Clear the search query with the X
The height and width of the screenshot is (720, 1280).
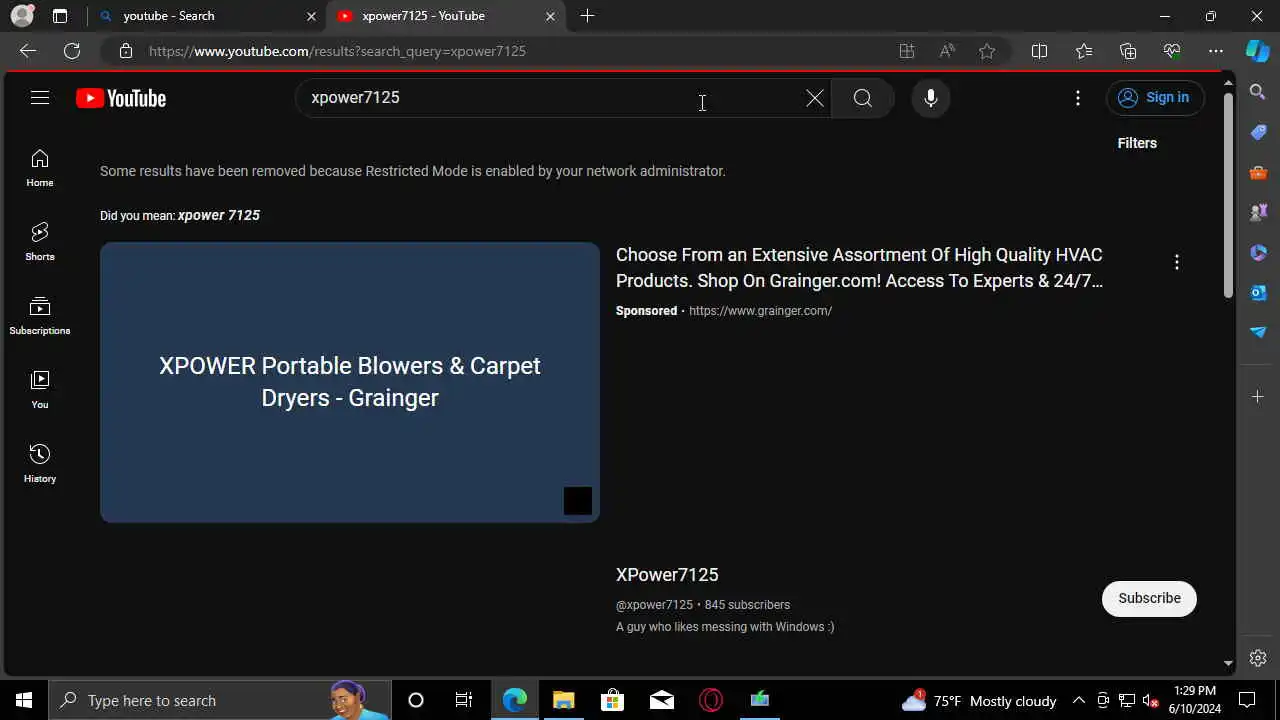coord(815,98)
